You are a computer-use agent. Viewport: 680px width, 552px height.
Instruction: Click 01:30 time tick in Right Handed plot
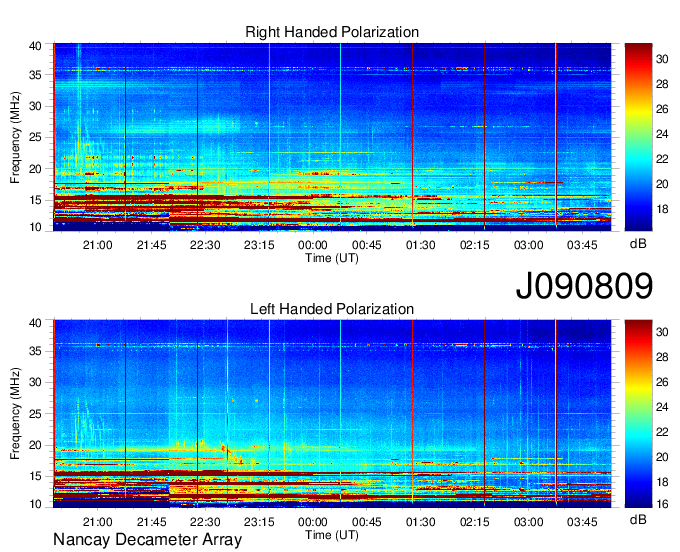421,245
